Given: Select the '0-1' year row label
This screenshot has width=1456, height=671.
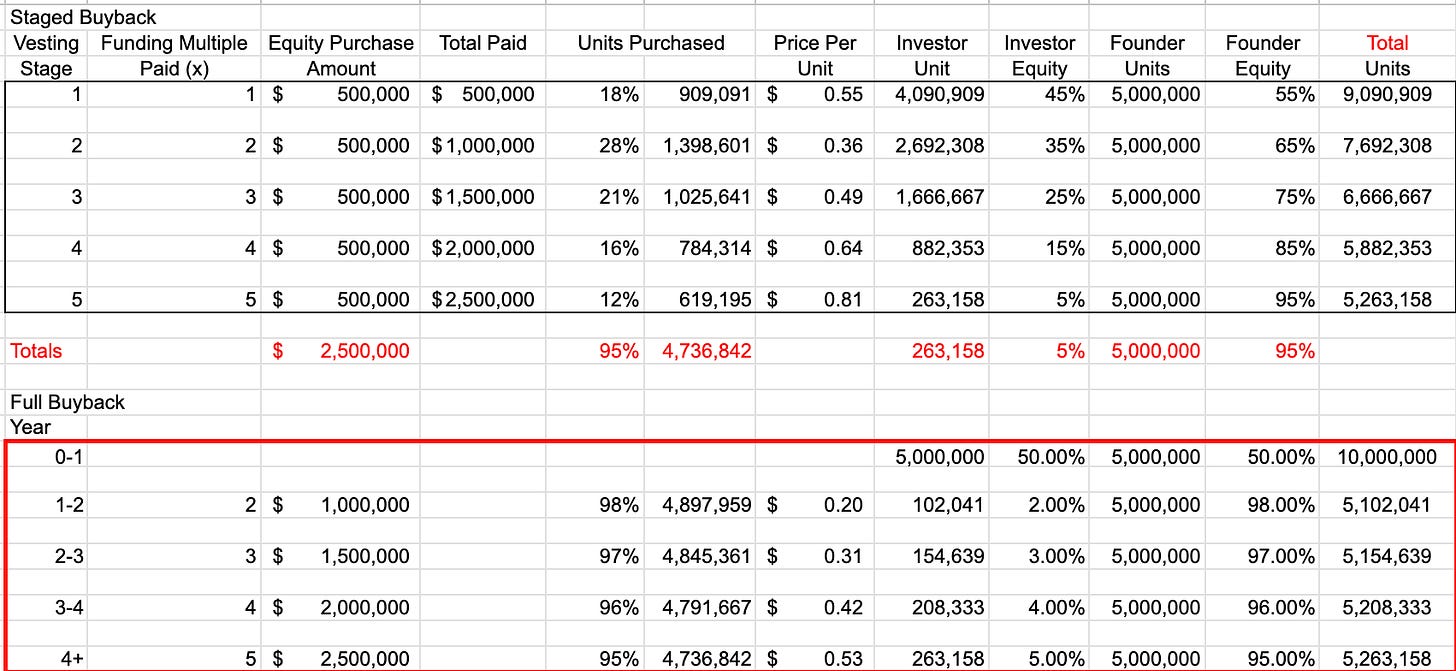Looking at the screenshot, I should [x=69, y=457].
